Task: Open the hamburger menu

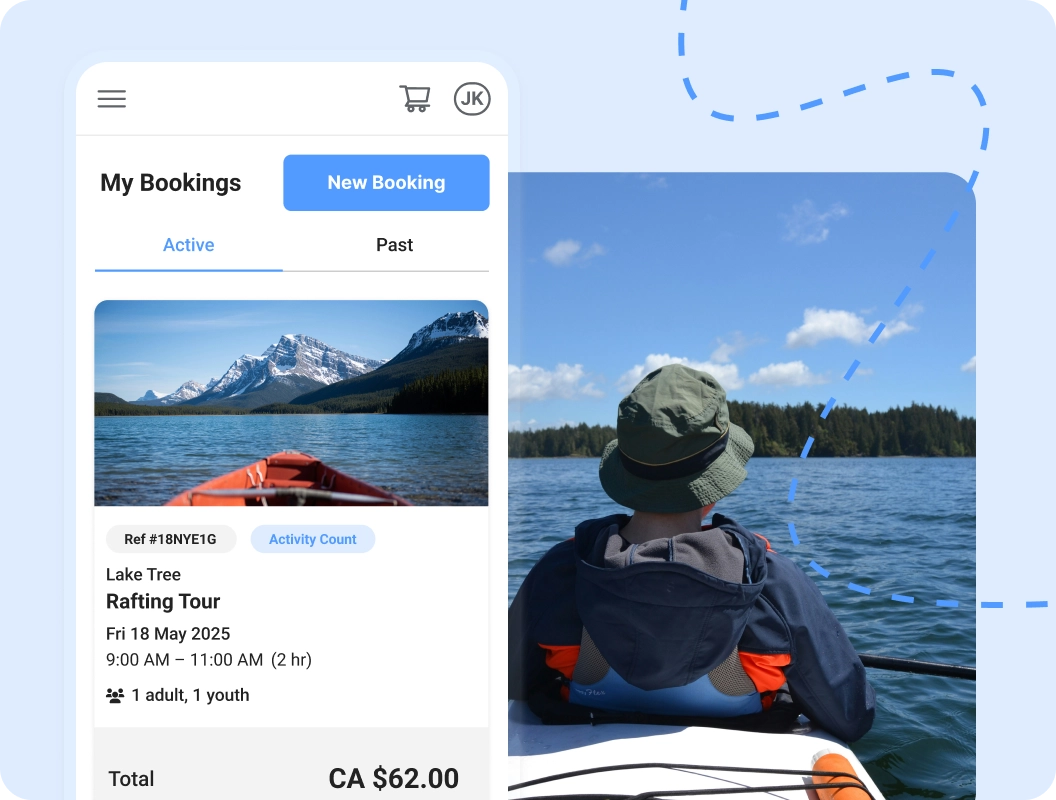Action: coord(112,99)
